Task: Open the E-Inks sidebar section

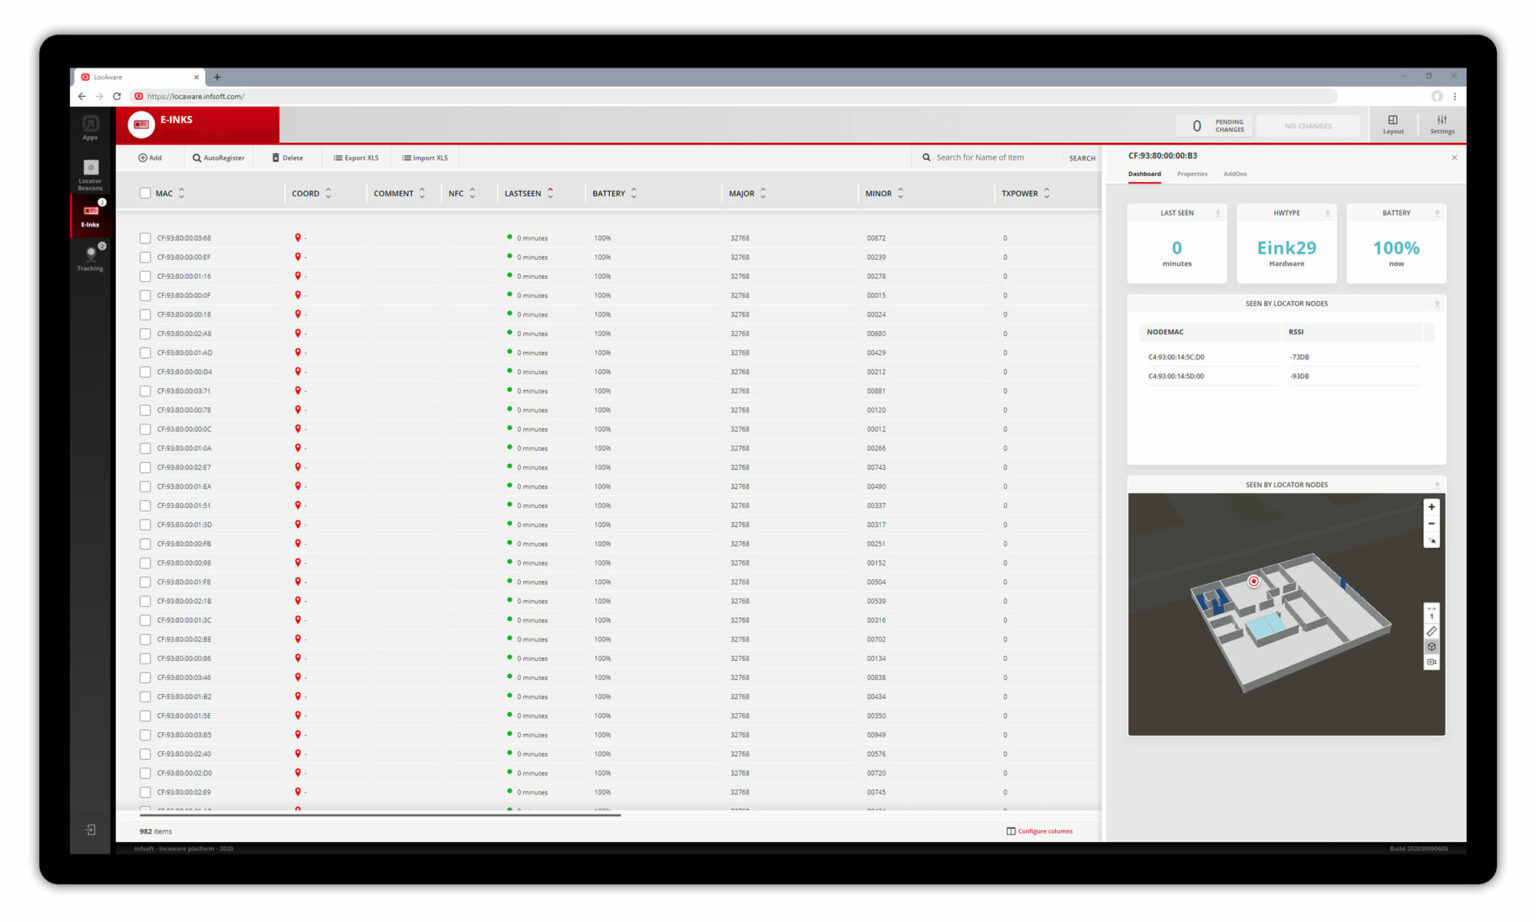Action: [x=90, y=218]
